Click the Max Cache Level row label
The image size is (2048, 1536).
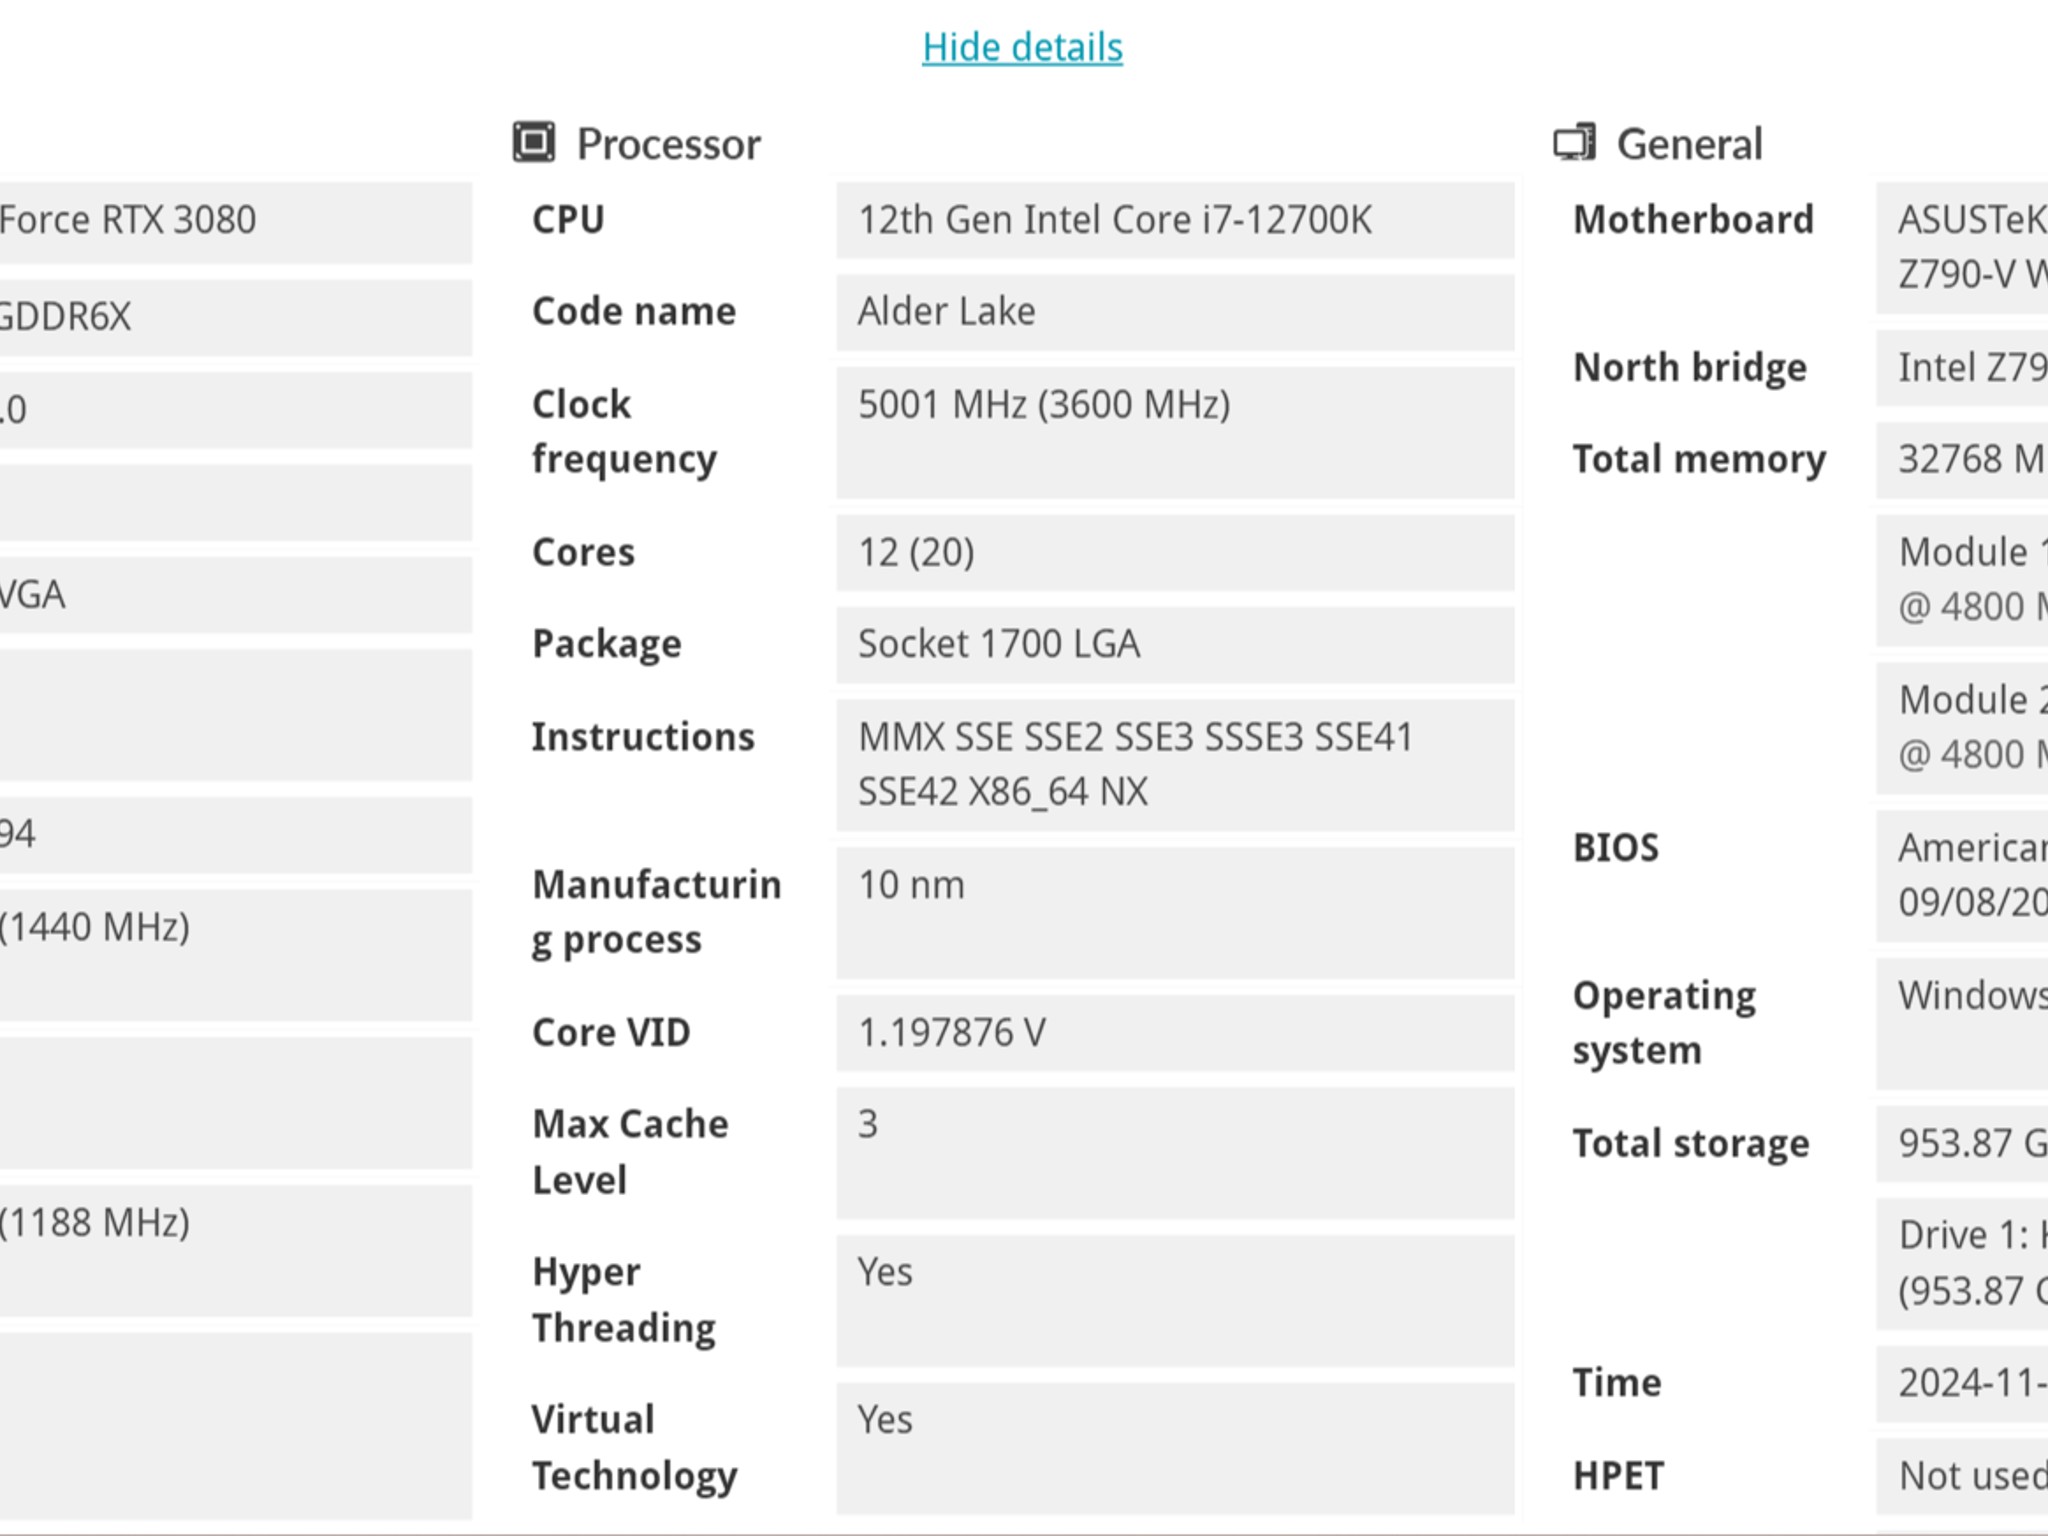coord(630,1152)
